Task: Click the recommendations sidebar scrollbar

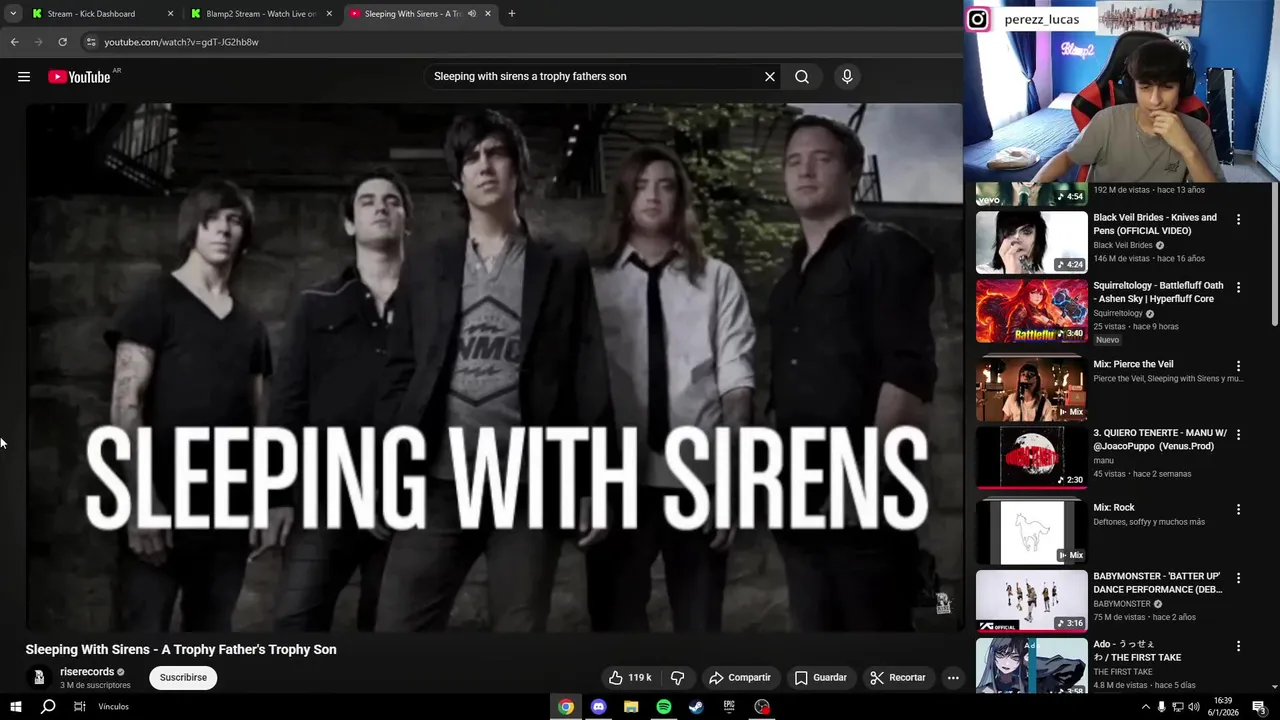Action: coord(1274,255)
